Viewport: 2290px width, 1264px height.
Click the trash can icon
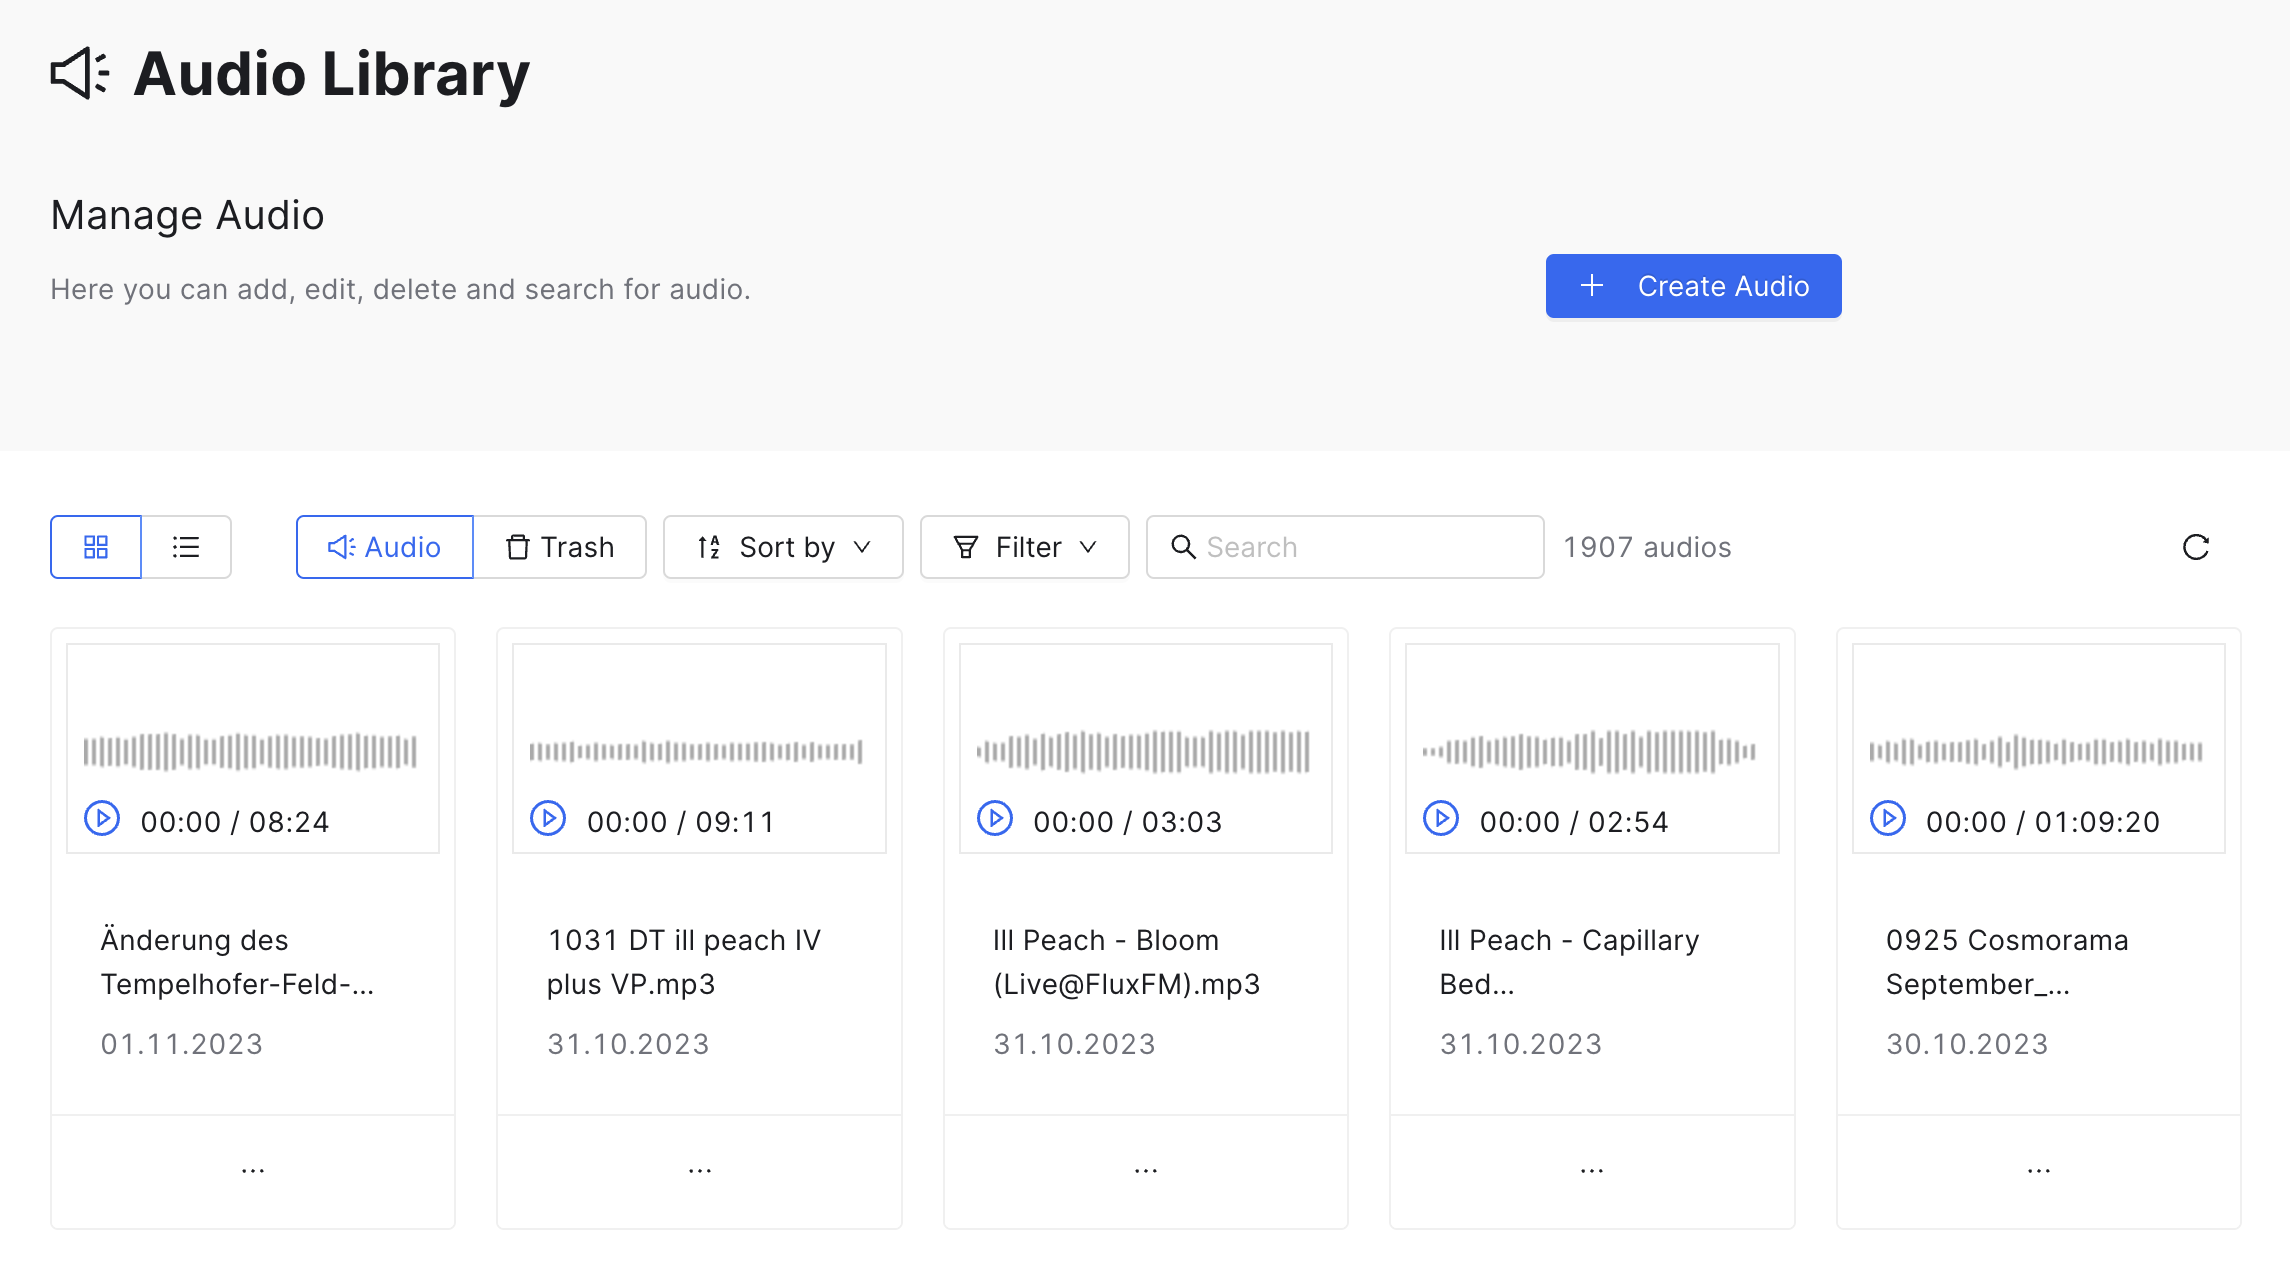(x=518, y=547)
